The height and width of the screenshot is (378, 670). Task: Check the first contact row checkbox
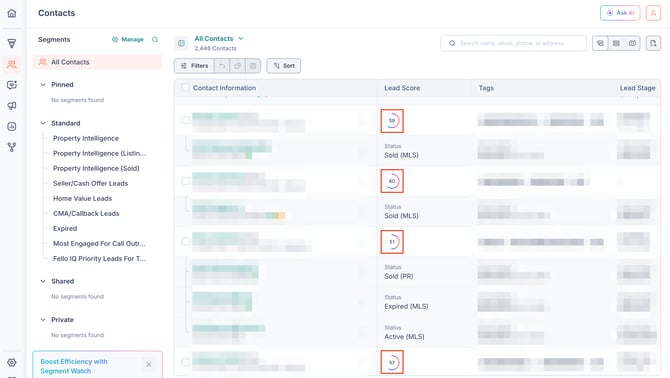[185, 120]
